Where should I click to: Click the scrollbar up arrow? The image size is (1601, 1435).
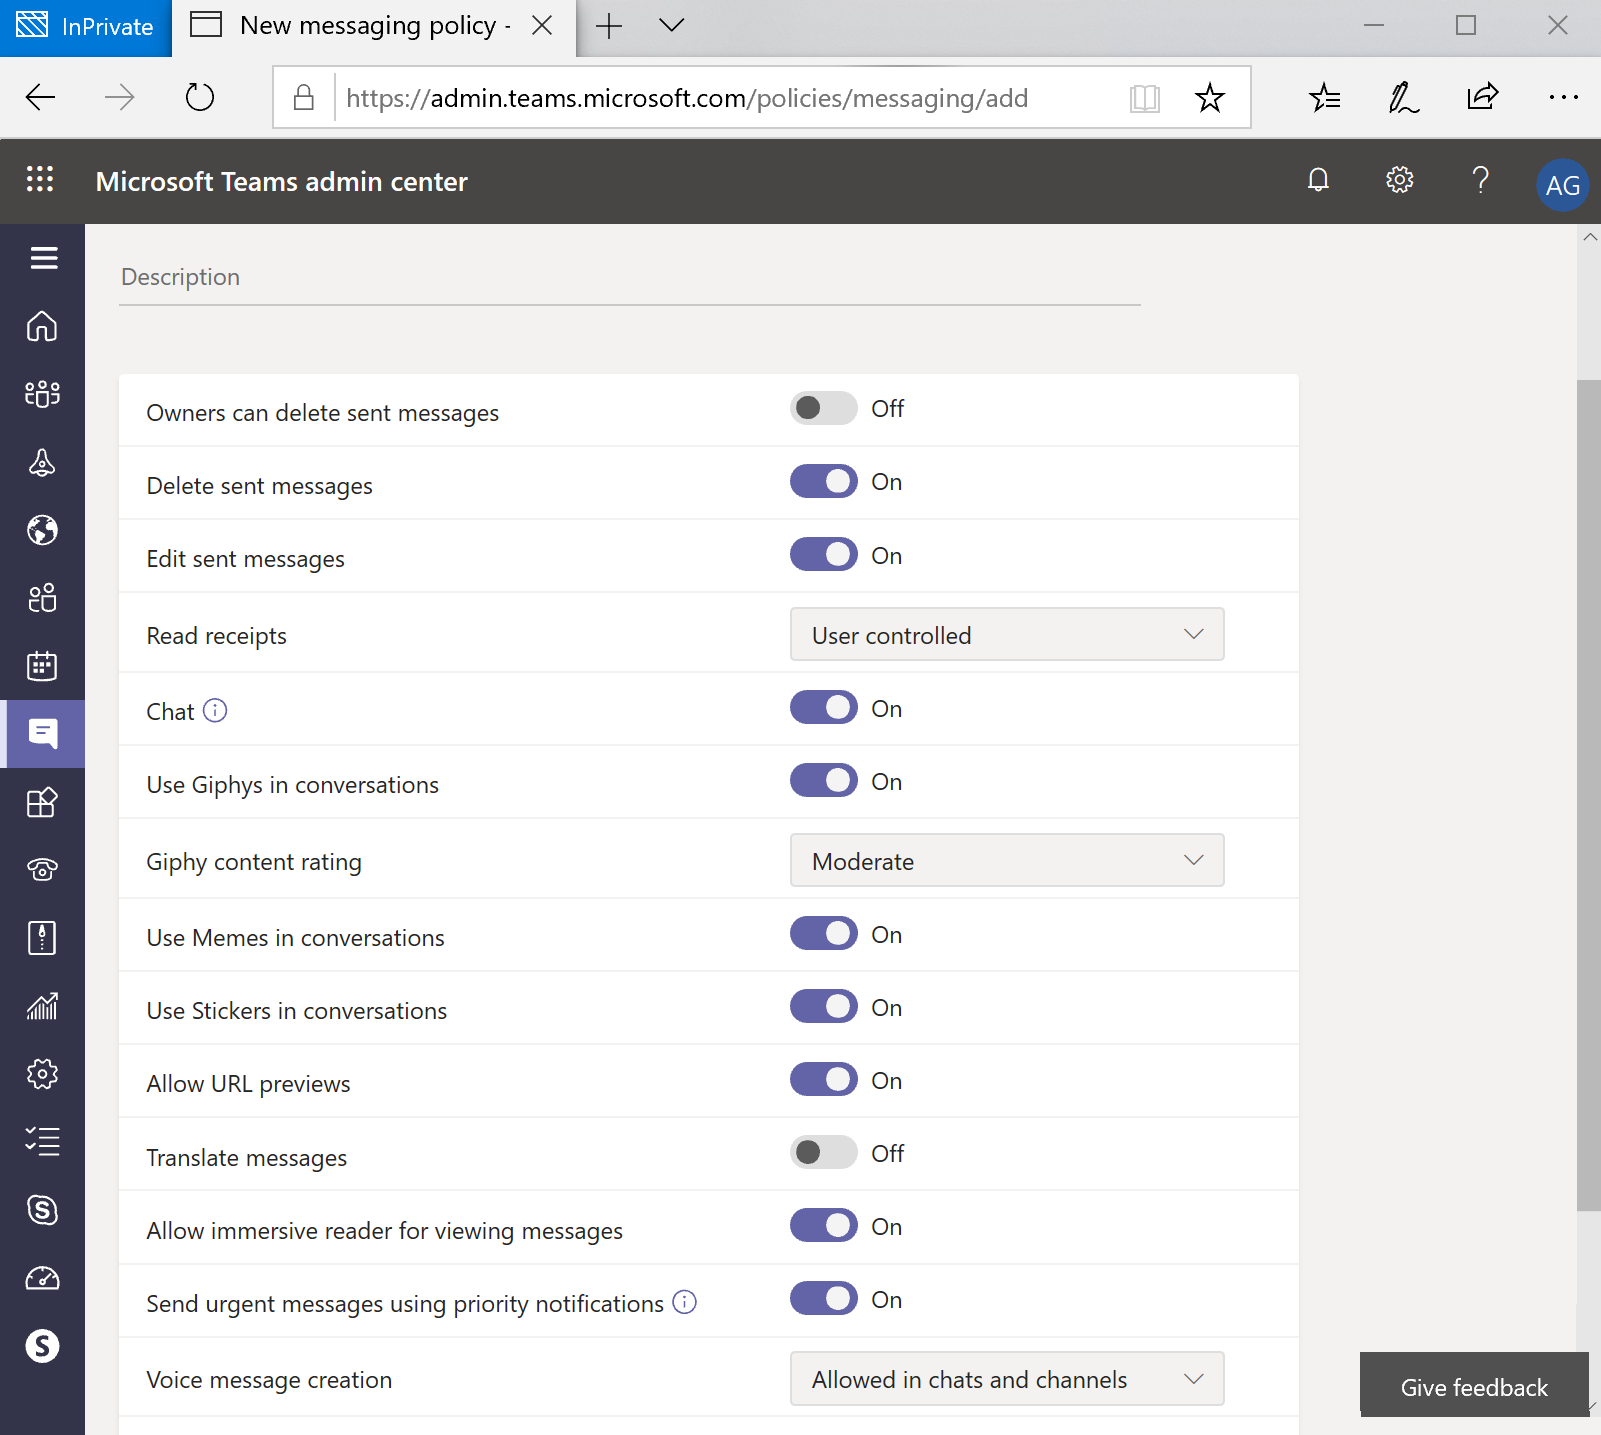[x=1590, y=237]
